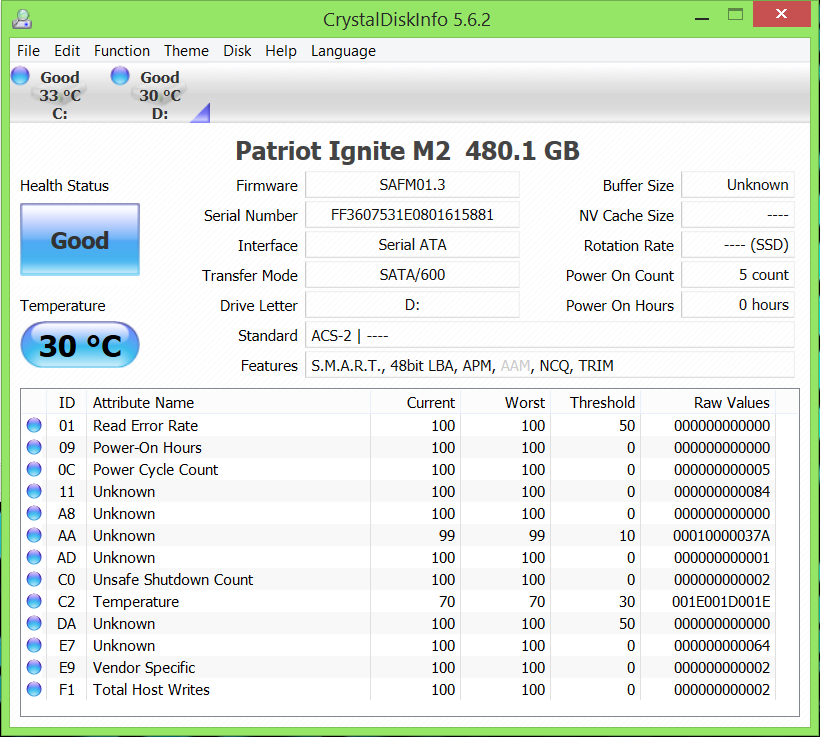The height and width of the screenshot is (737, 820).
Task: Click the Power Cycle Count status orb
Action: click(x=34, y=470)
